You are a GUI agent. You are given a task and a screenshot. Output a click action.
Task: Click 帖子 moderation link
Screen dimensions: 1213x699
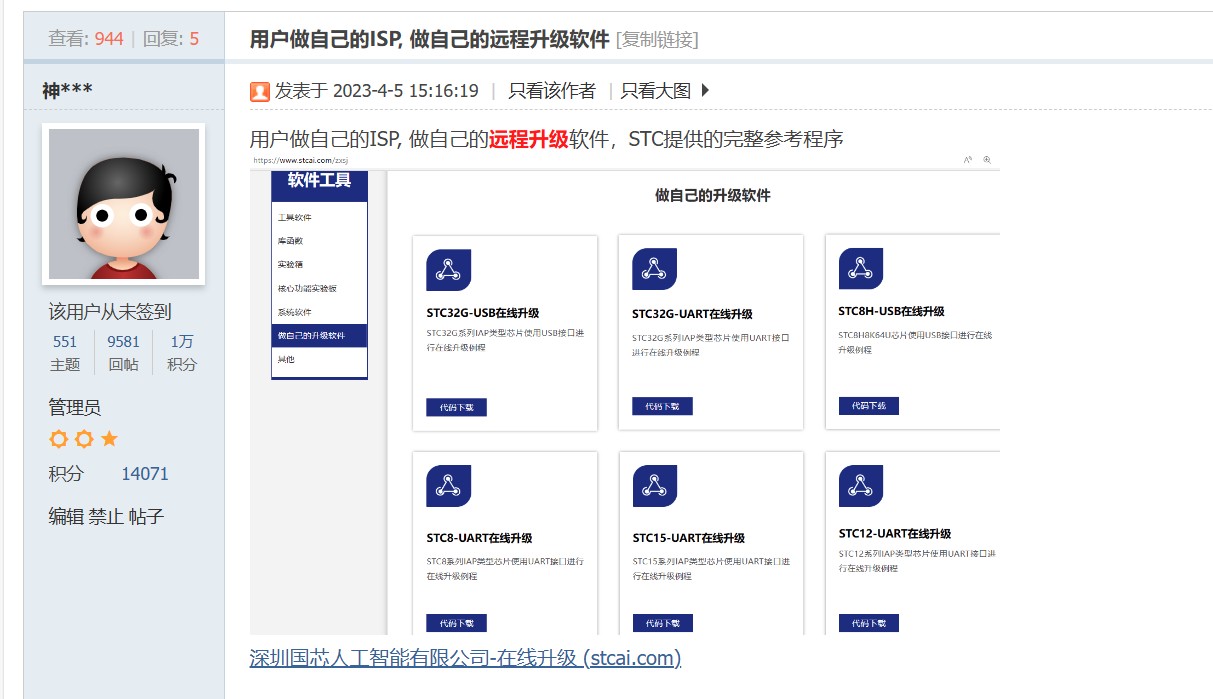click(x=146, y=517)
